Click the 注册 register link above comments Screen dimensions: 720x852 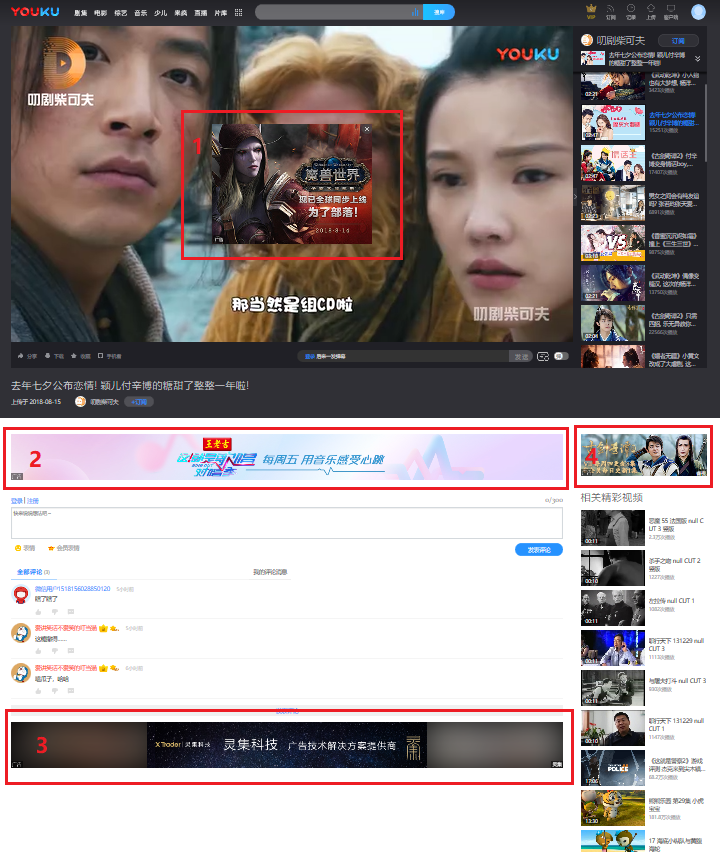click(x=33, y=500)
